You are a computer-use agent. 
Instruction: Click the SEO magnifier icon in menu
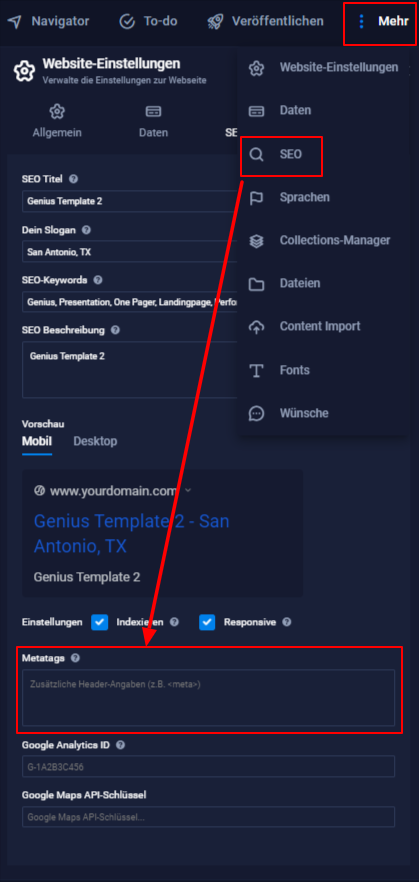[x=256, y=154]
